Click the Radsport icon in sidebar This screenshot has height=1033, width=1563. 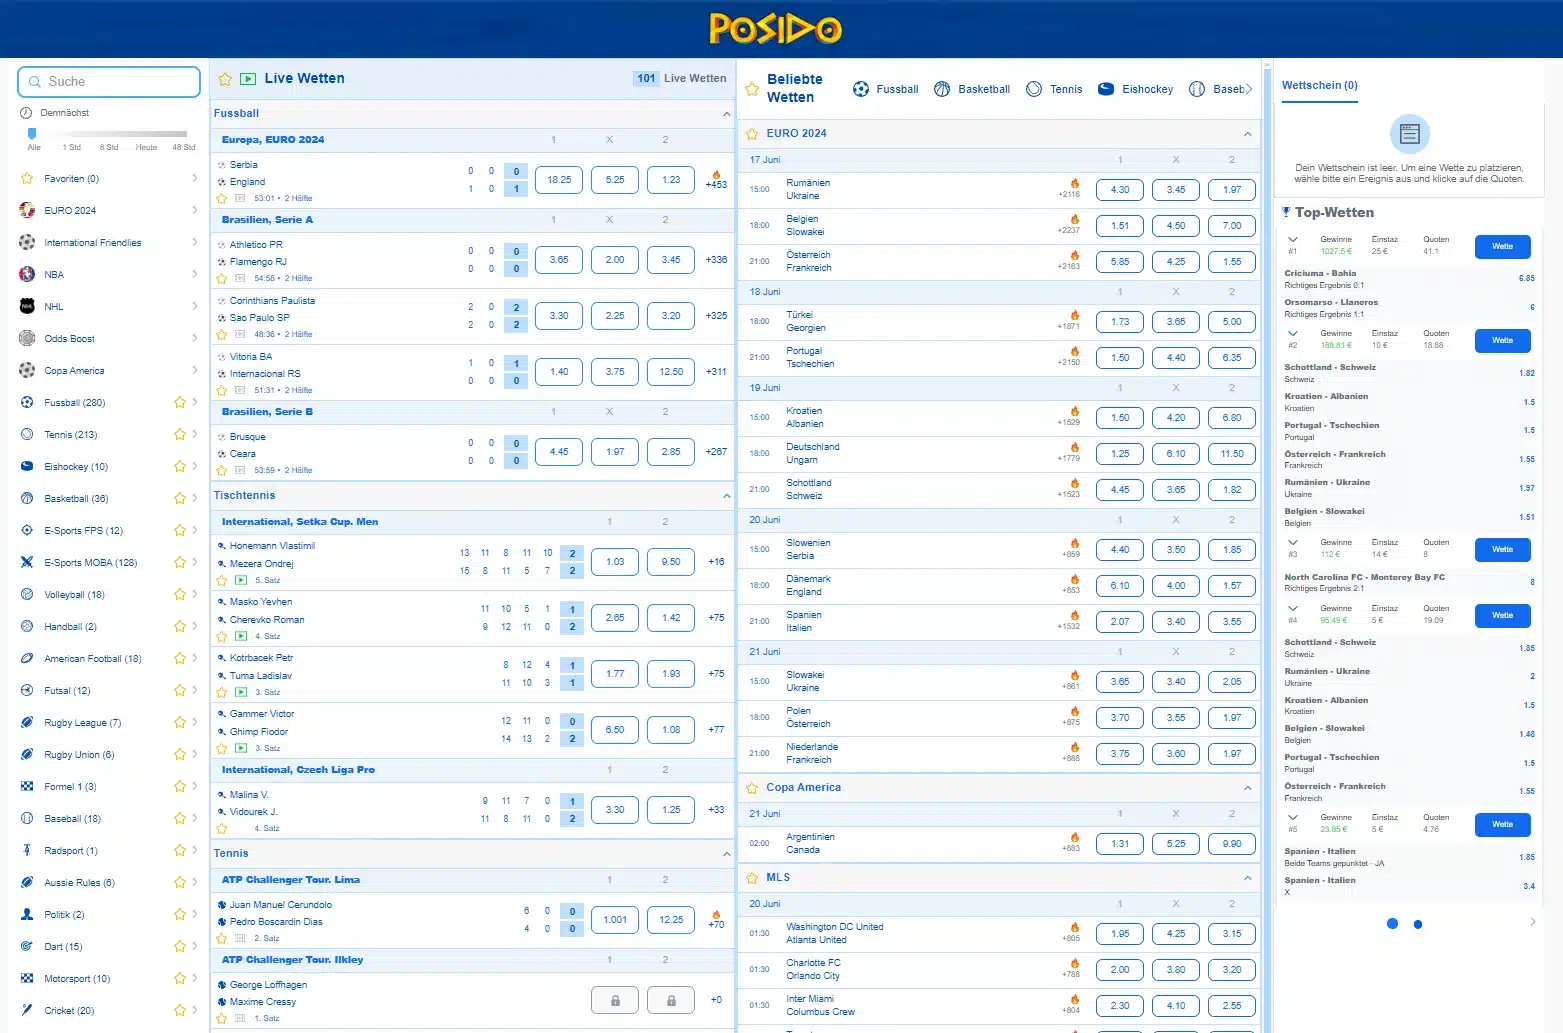[27, 851]
